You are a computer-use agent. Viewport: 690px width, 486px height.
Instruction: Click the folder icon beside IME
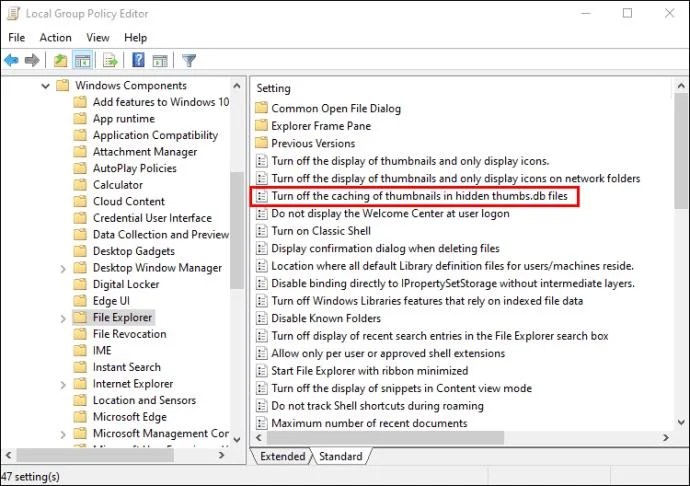(80, 350)
